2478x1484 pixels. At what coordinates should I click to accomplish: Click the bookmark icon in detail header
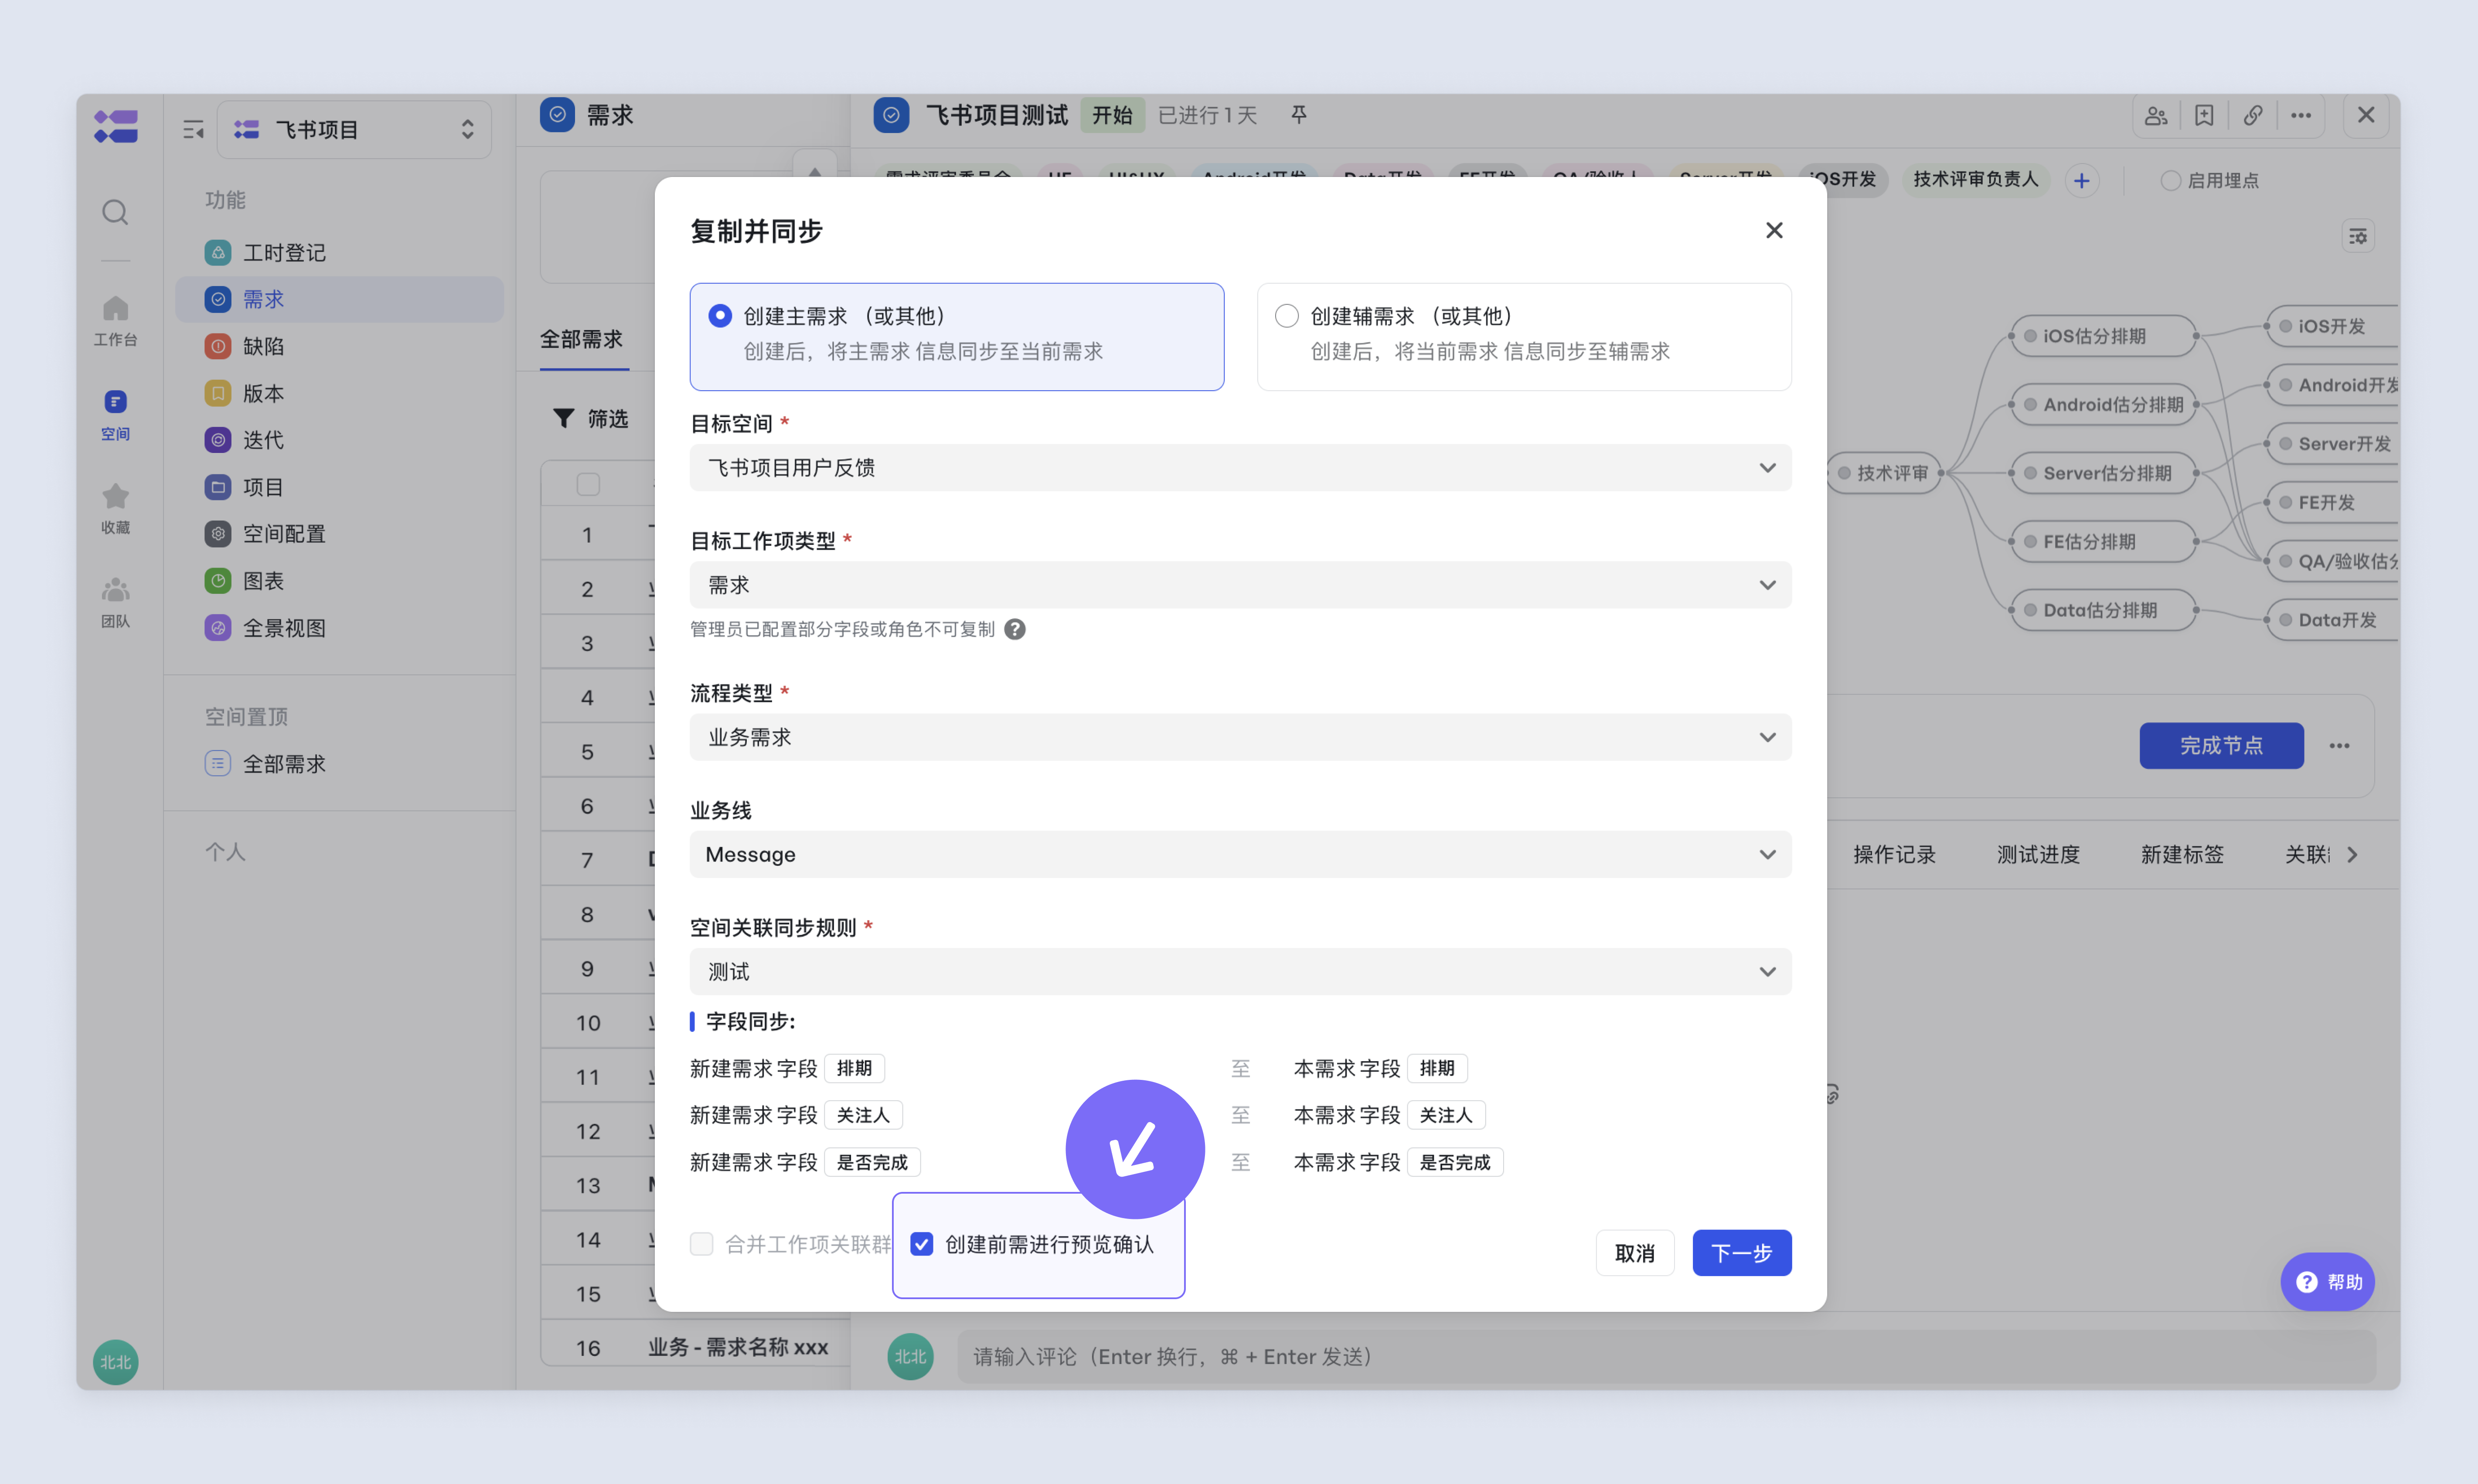pos(2204,116)
